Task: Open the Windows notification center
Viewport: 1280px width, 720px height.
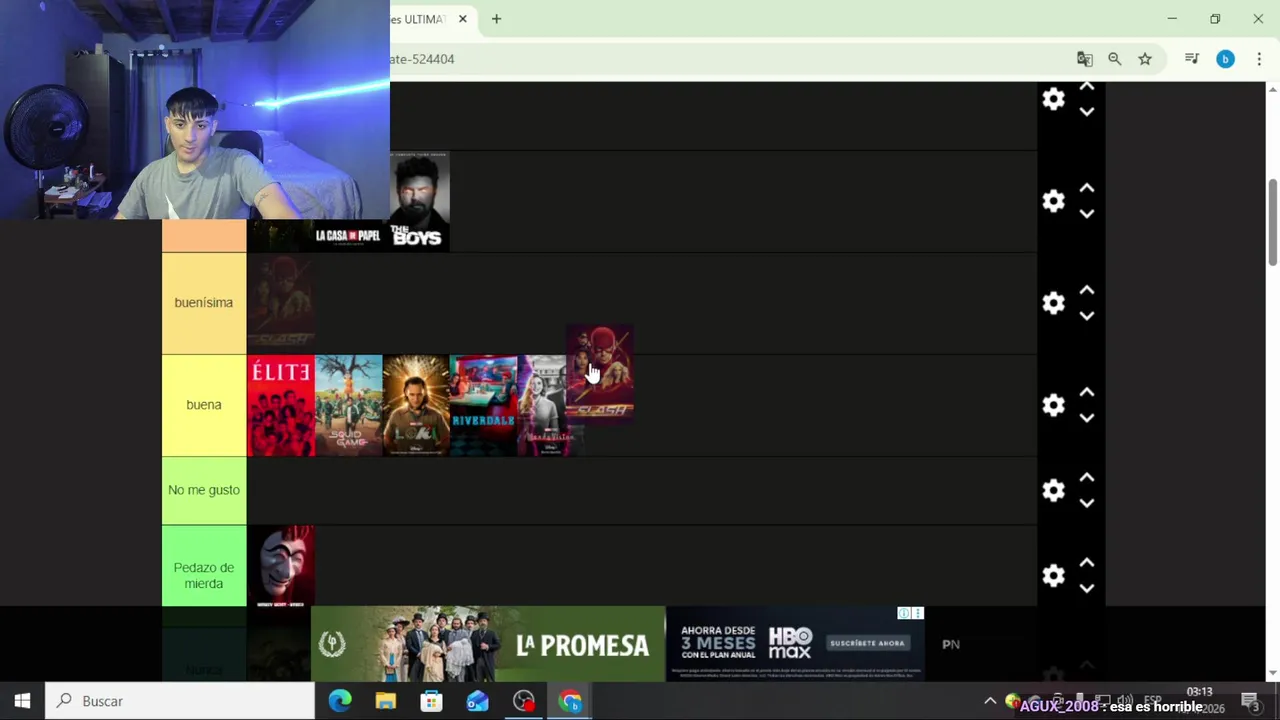Action: pyautogui.click(x=1250, y=701)
